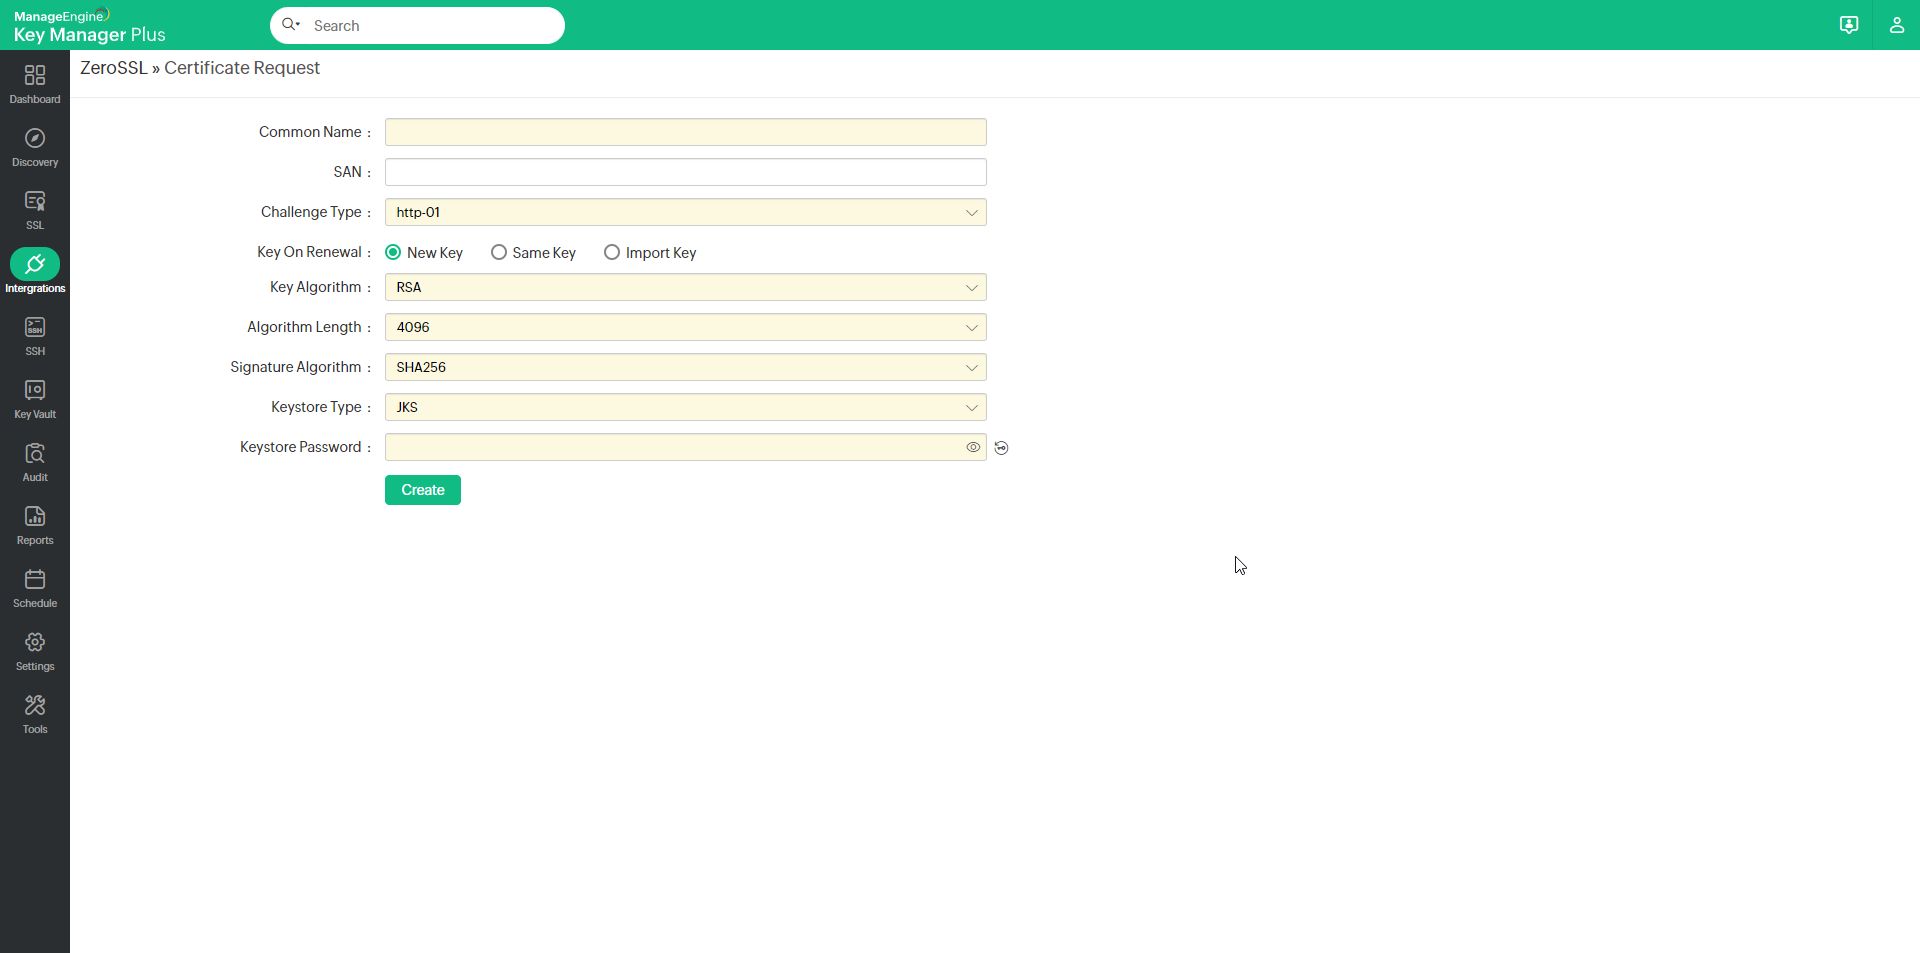1920x953 pixels.
Task: Show the keystore password with eye icon
Action: [973, 447]
